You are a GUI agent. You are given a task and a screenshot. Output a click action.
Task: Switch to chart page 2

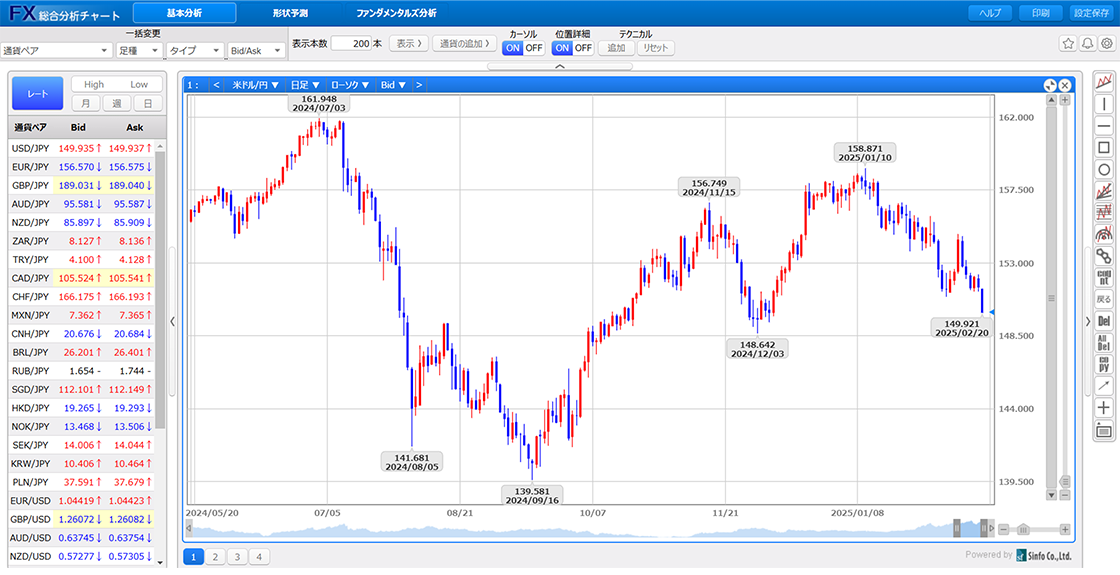coord(216,557)
